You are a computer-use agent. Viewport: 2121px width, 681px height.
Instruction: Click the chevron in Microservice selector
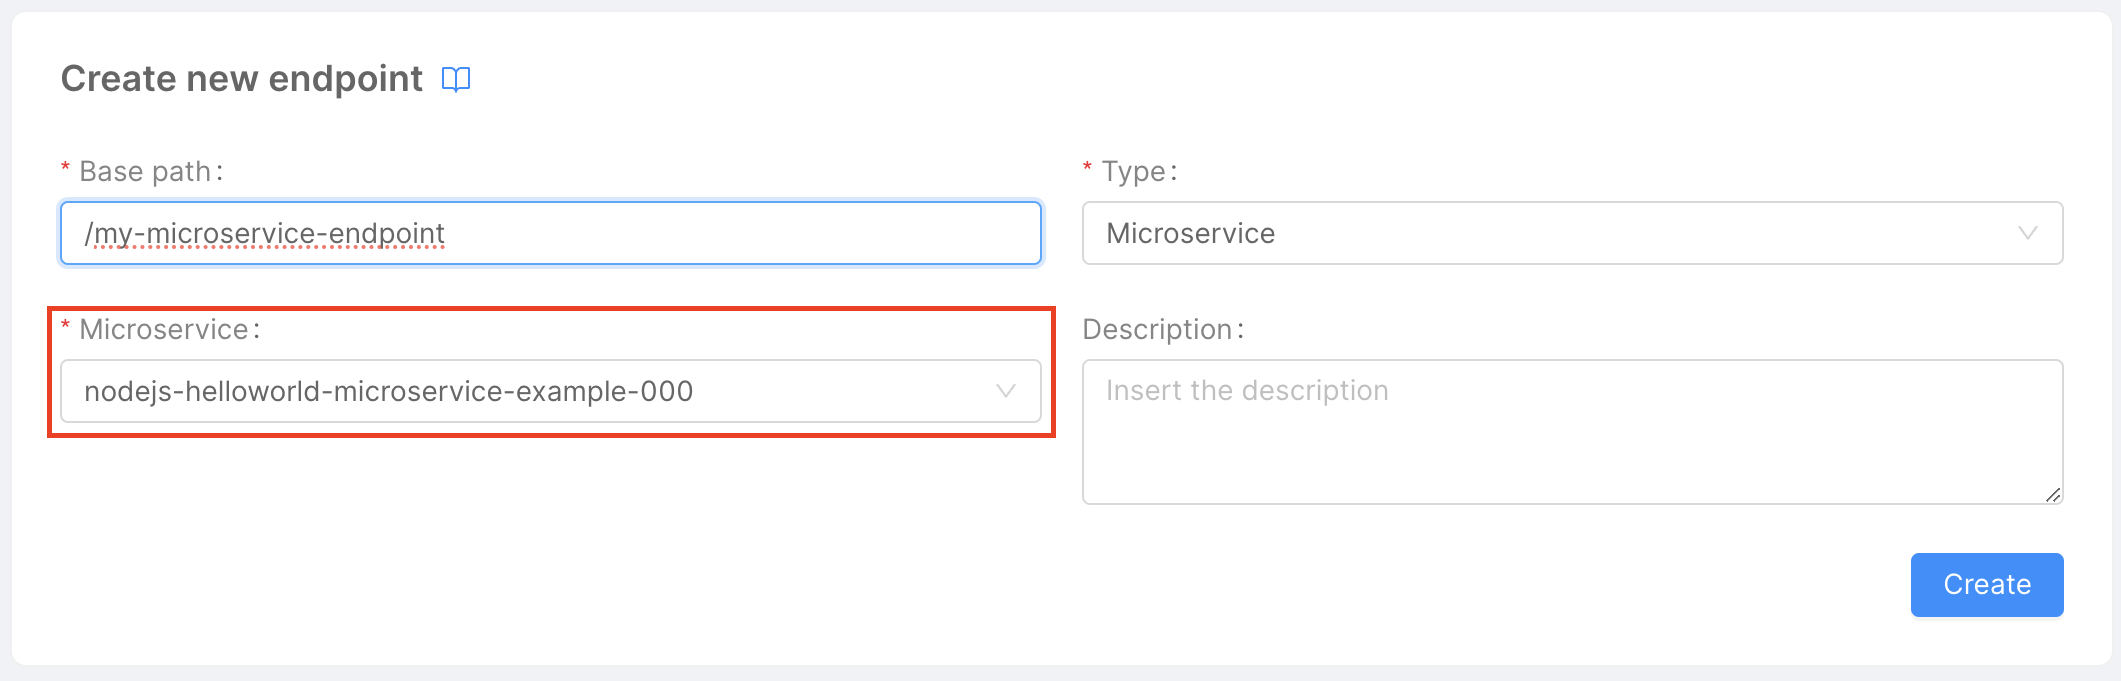[x=1005, y=391]
